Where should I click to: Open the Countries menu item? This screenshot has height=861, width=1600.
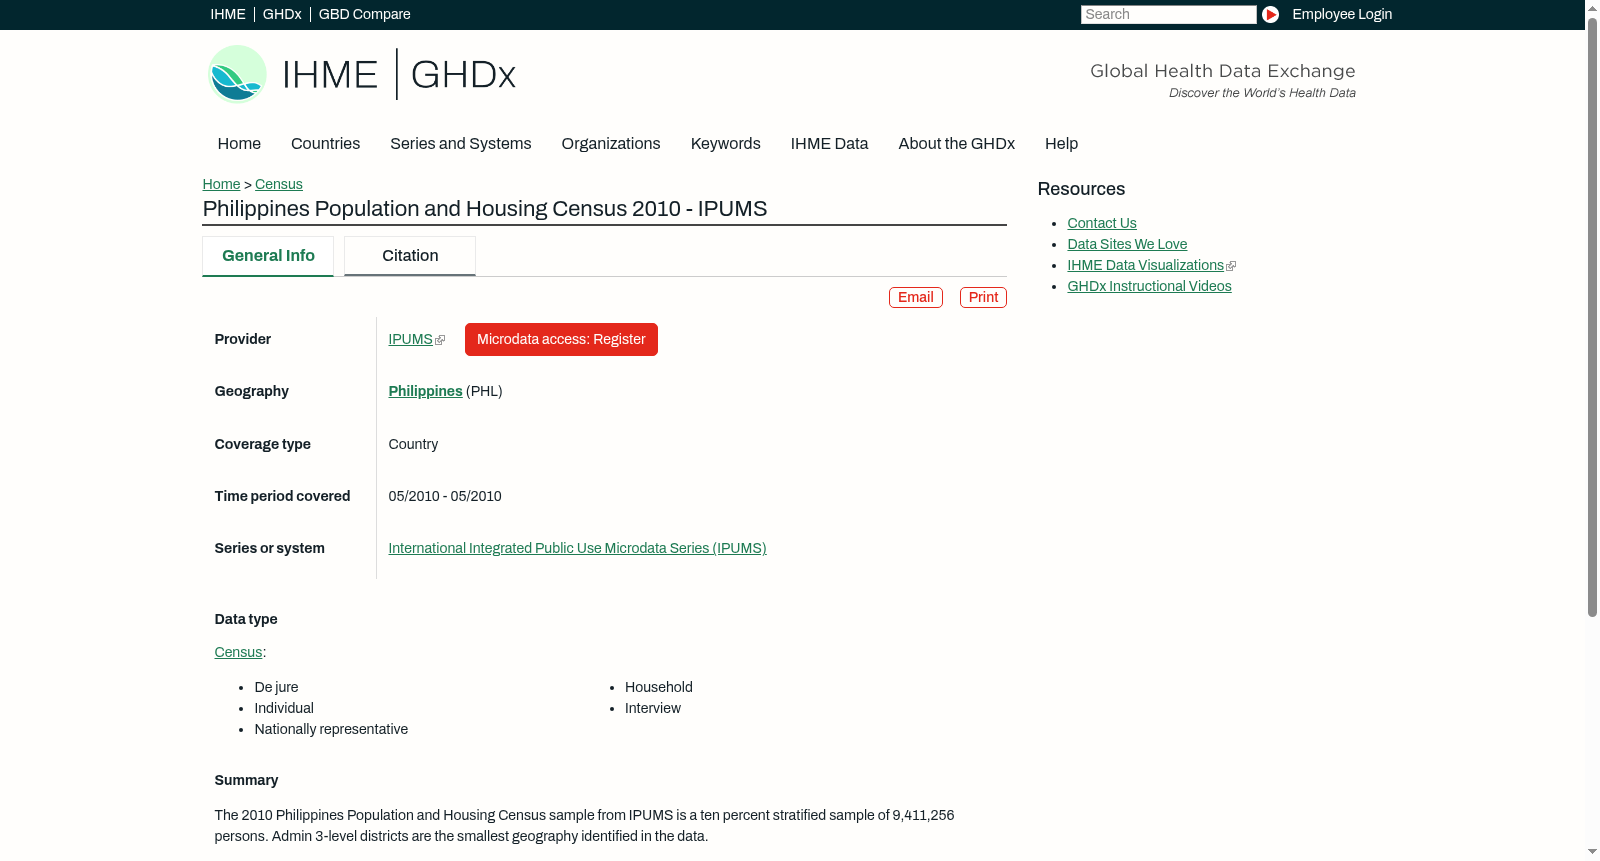[325, 144]
